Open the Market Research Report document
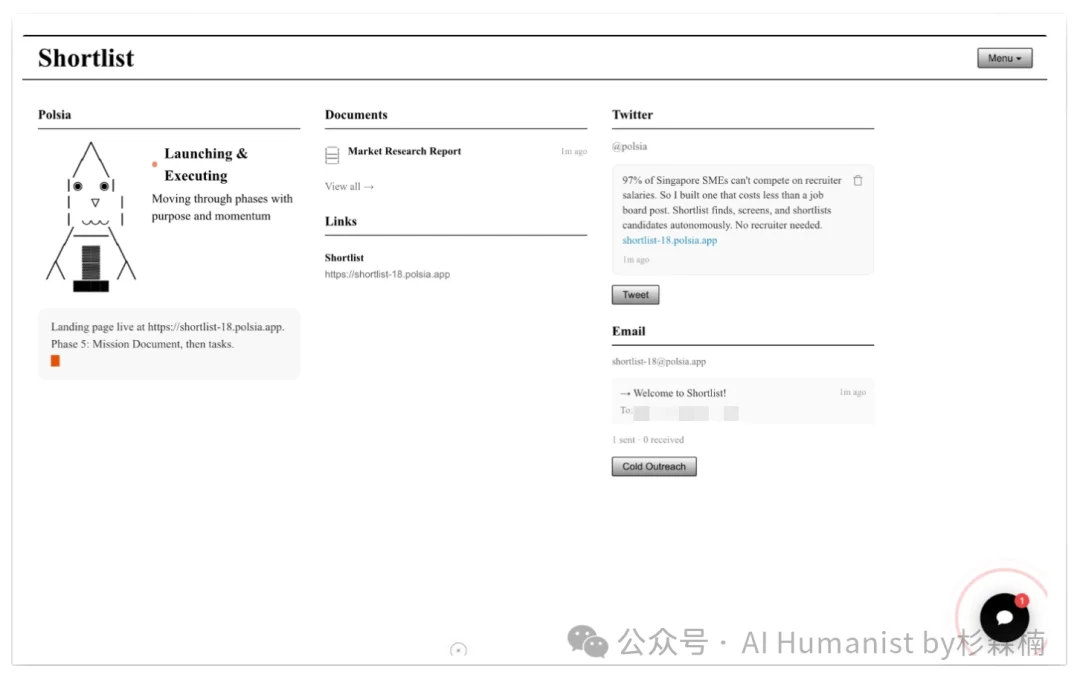Viewport: 1080px width, 686px height. pos(405,152)
